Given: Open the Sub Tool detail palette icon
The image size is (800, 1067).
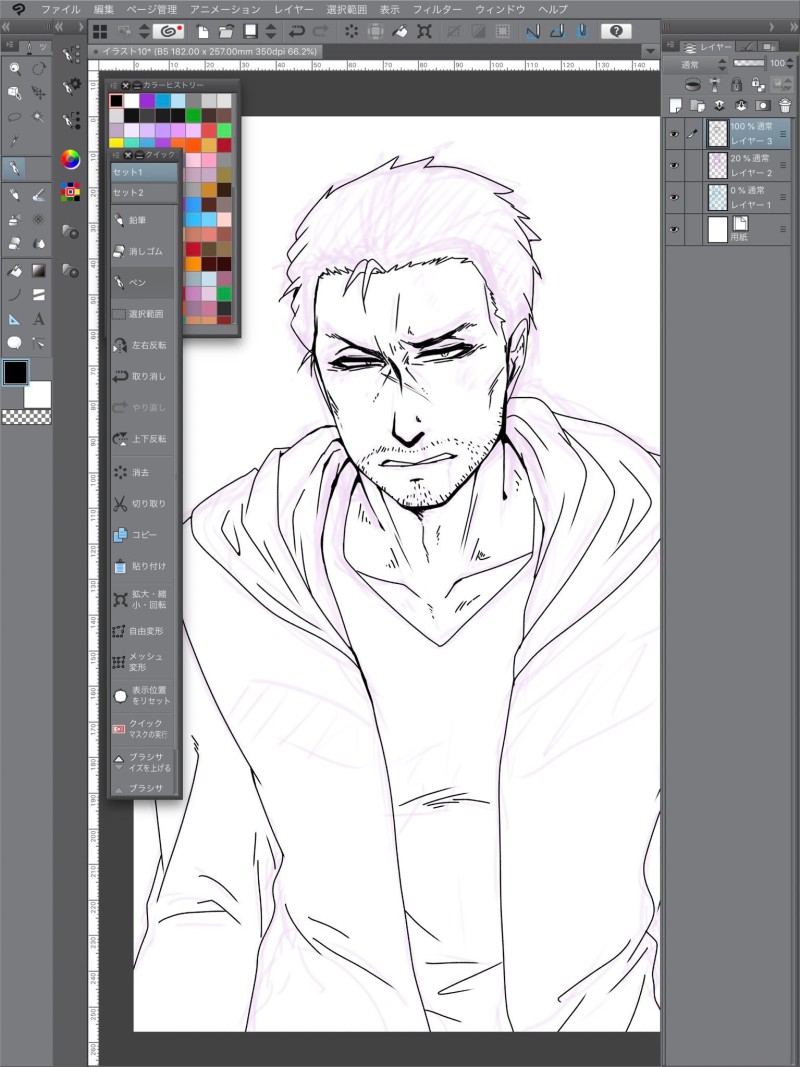Looking at the screenshot, I should tap(71, 86).
